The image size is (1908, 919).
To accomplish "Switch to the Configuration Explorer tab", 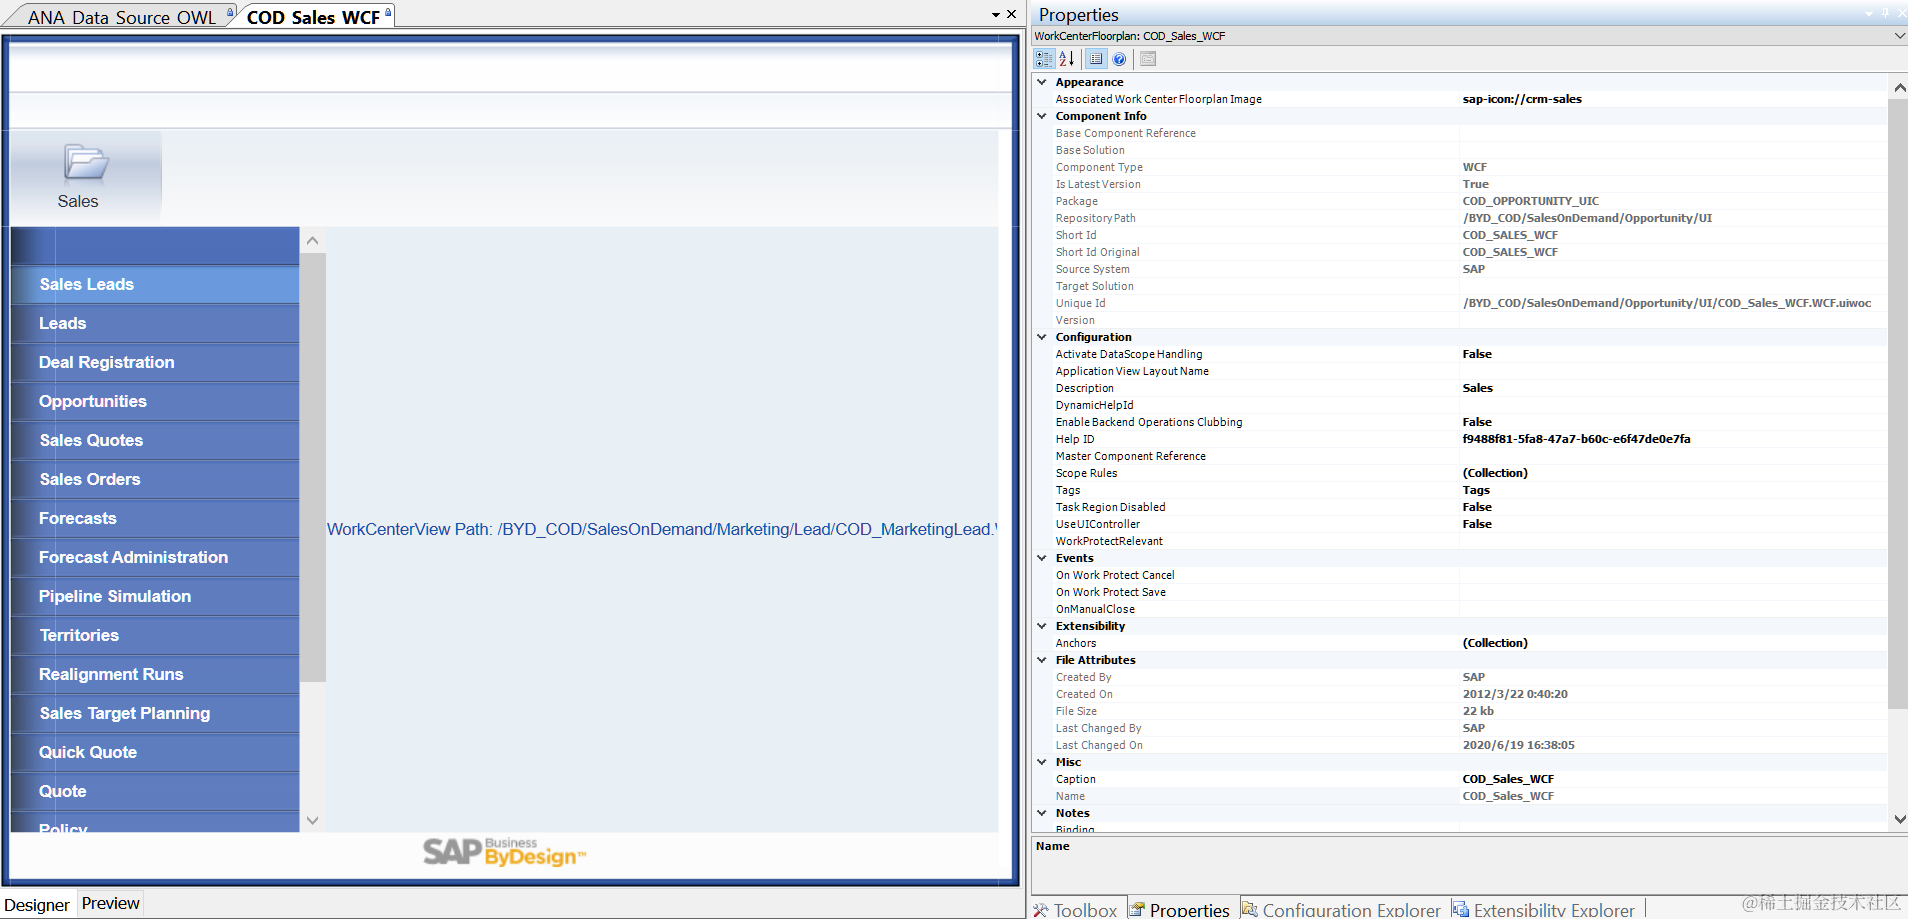I will pos(1342,909).
